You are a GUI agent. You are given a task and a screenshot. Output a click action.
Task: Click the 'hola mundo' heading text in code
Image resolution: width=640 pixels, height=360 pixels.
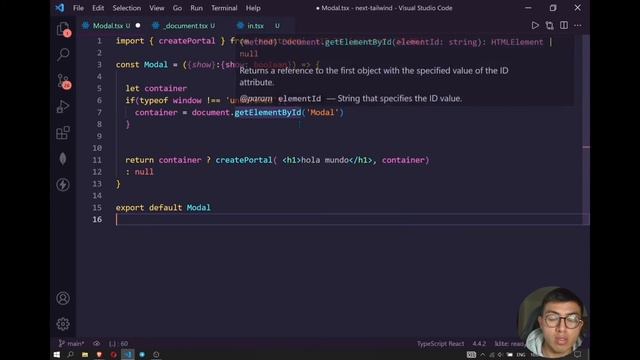pyautogui.click(x=325, y=160)
